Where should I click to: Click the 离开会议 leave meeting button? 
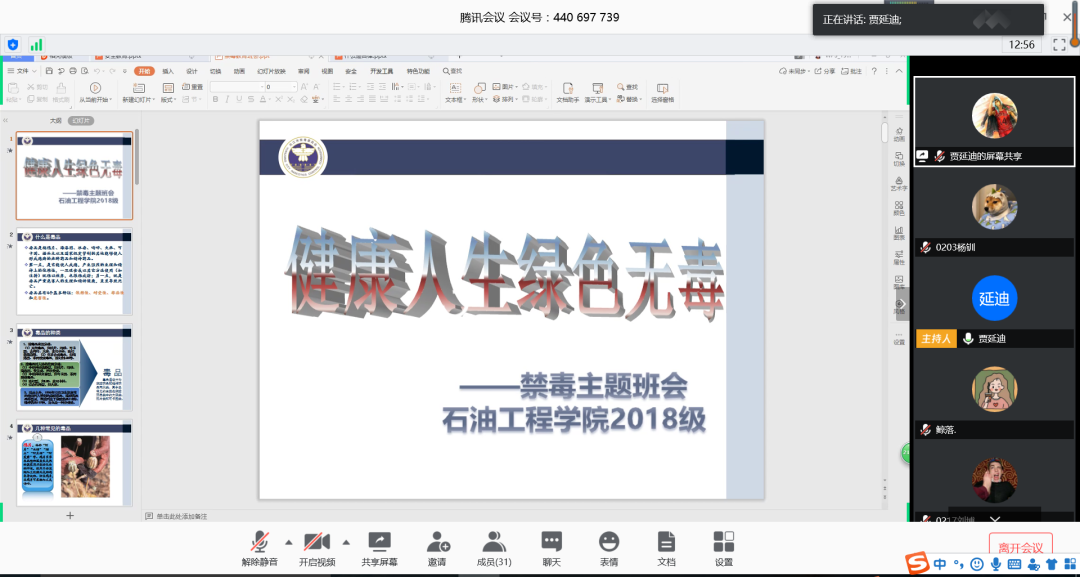pyautogui.click(x=1020, y=547)
